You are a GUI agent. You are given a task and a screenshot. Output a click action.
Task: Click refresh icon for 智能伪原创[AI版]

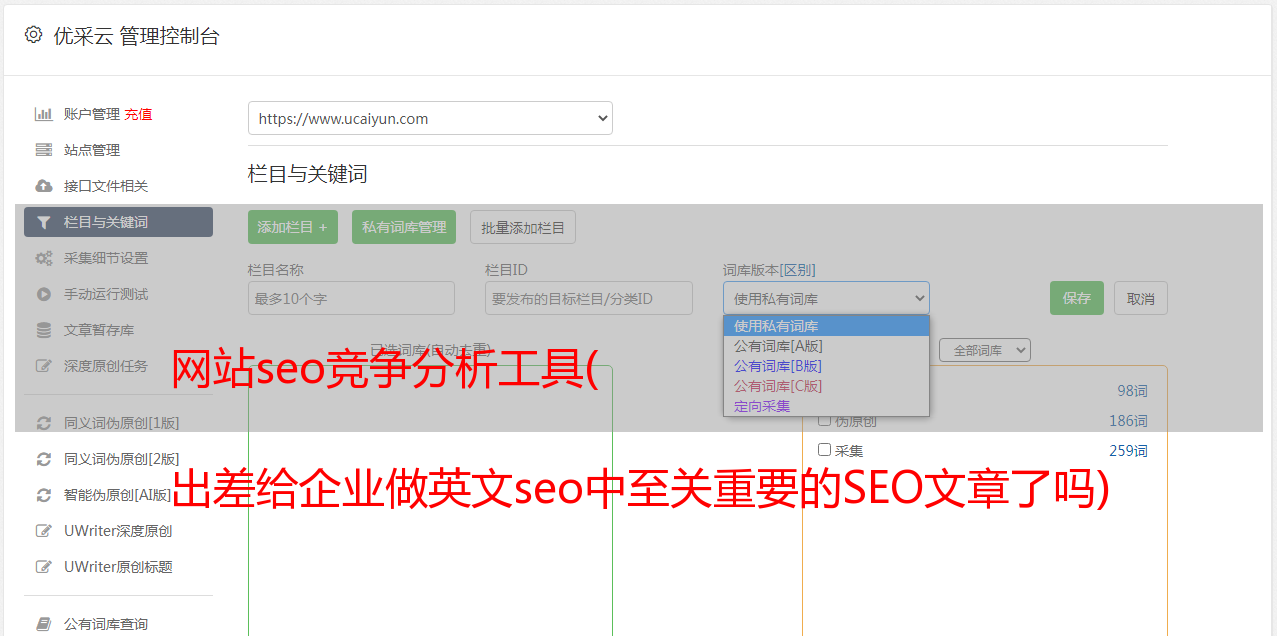(43, 495)
